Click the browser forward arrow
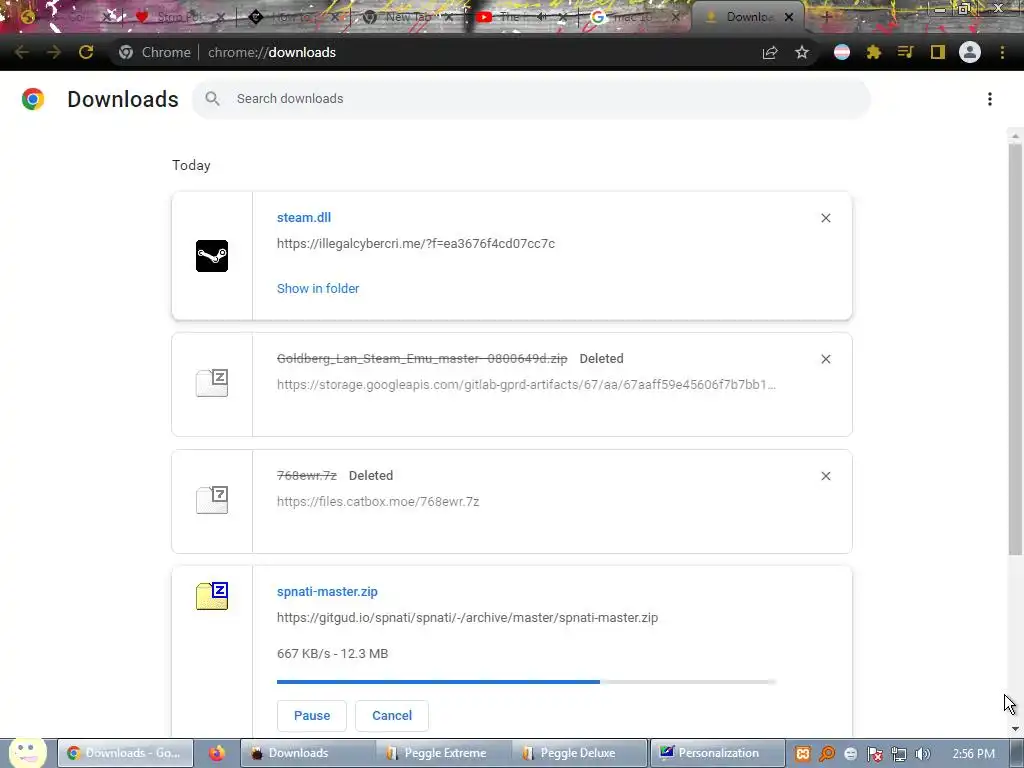 [x=54, y=52]
